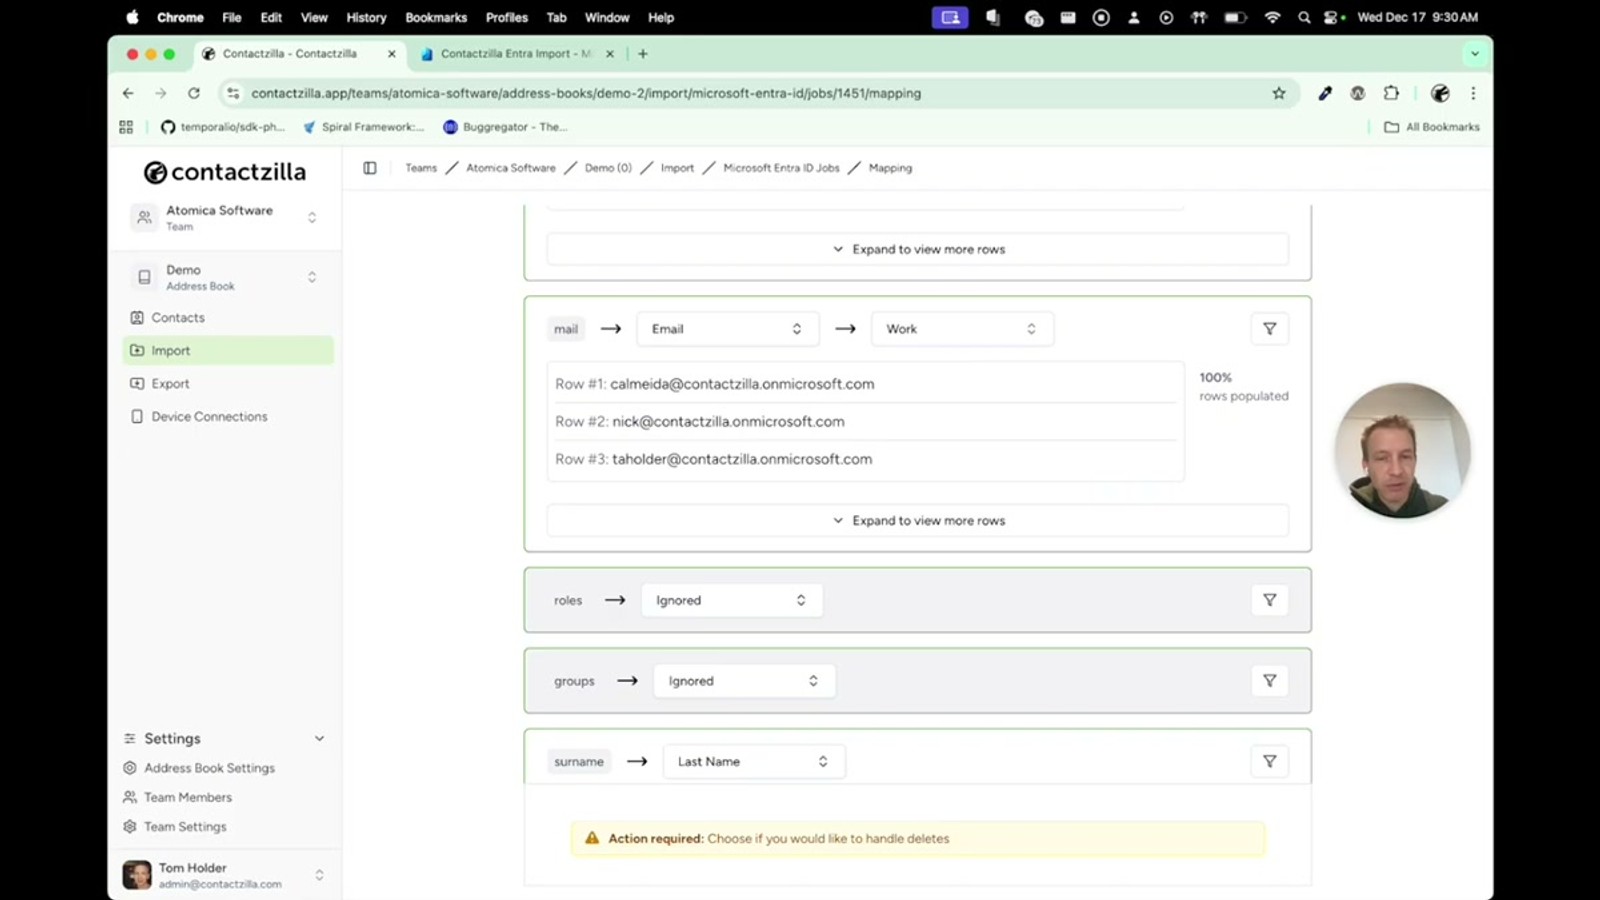Open the Apple menu

132,17
